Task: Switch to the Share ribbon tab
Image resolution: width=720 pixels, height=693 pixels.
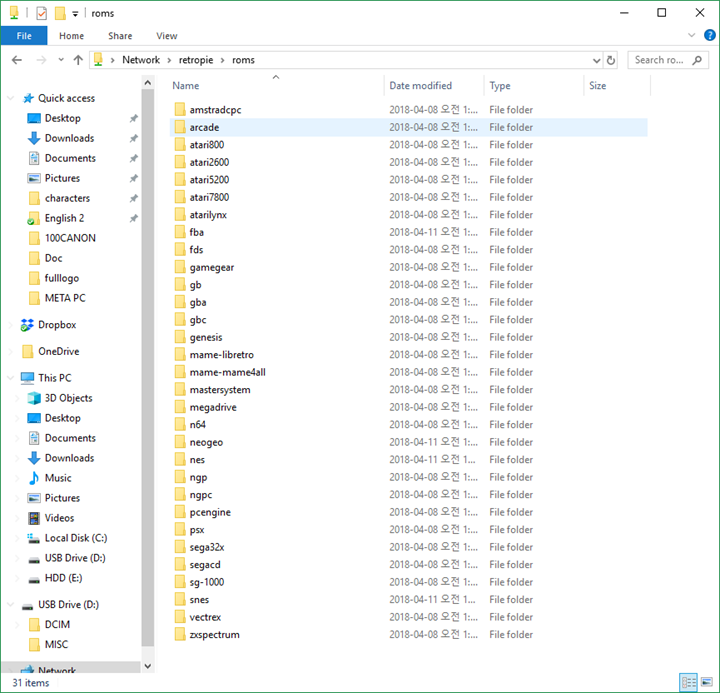Action: pyautogui.click(x=120, y=36)
